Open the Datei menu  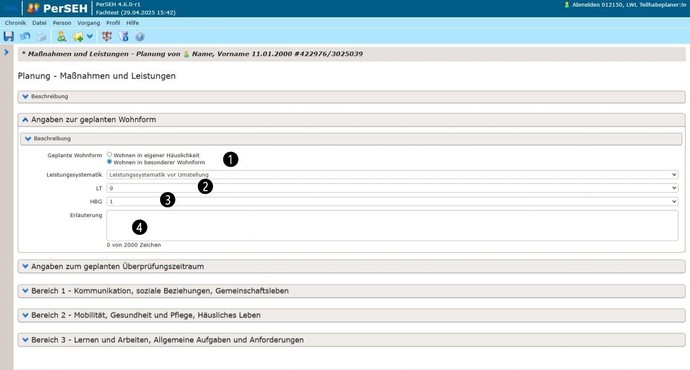click(x=39, y=23)
